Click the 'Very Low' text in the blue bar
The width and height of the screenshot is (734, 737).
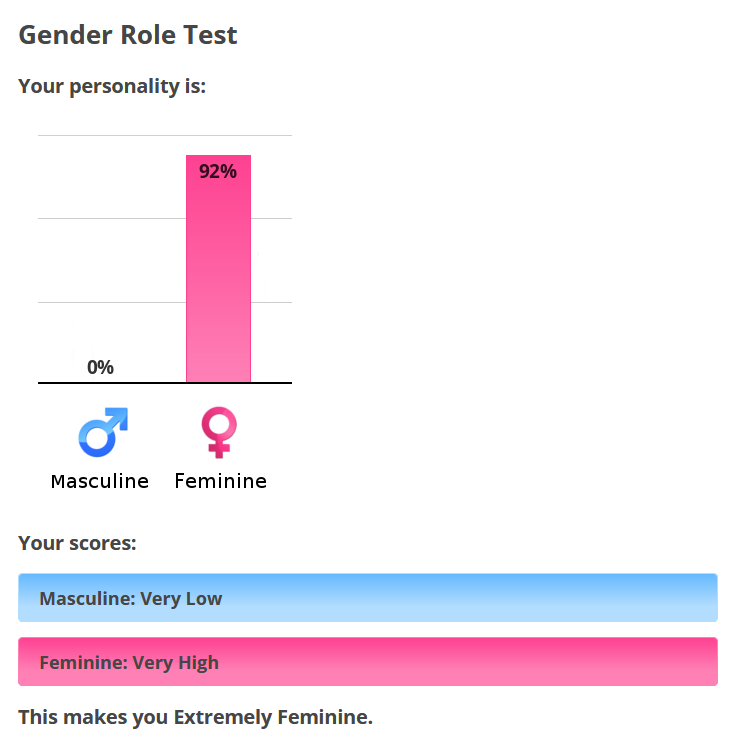tap(181, 598)
